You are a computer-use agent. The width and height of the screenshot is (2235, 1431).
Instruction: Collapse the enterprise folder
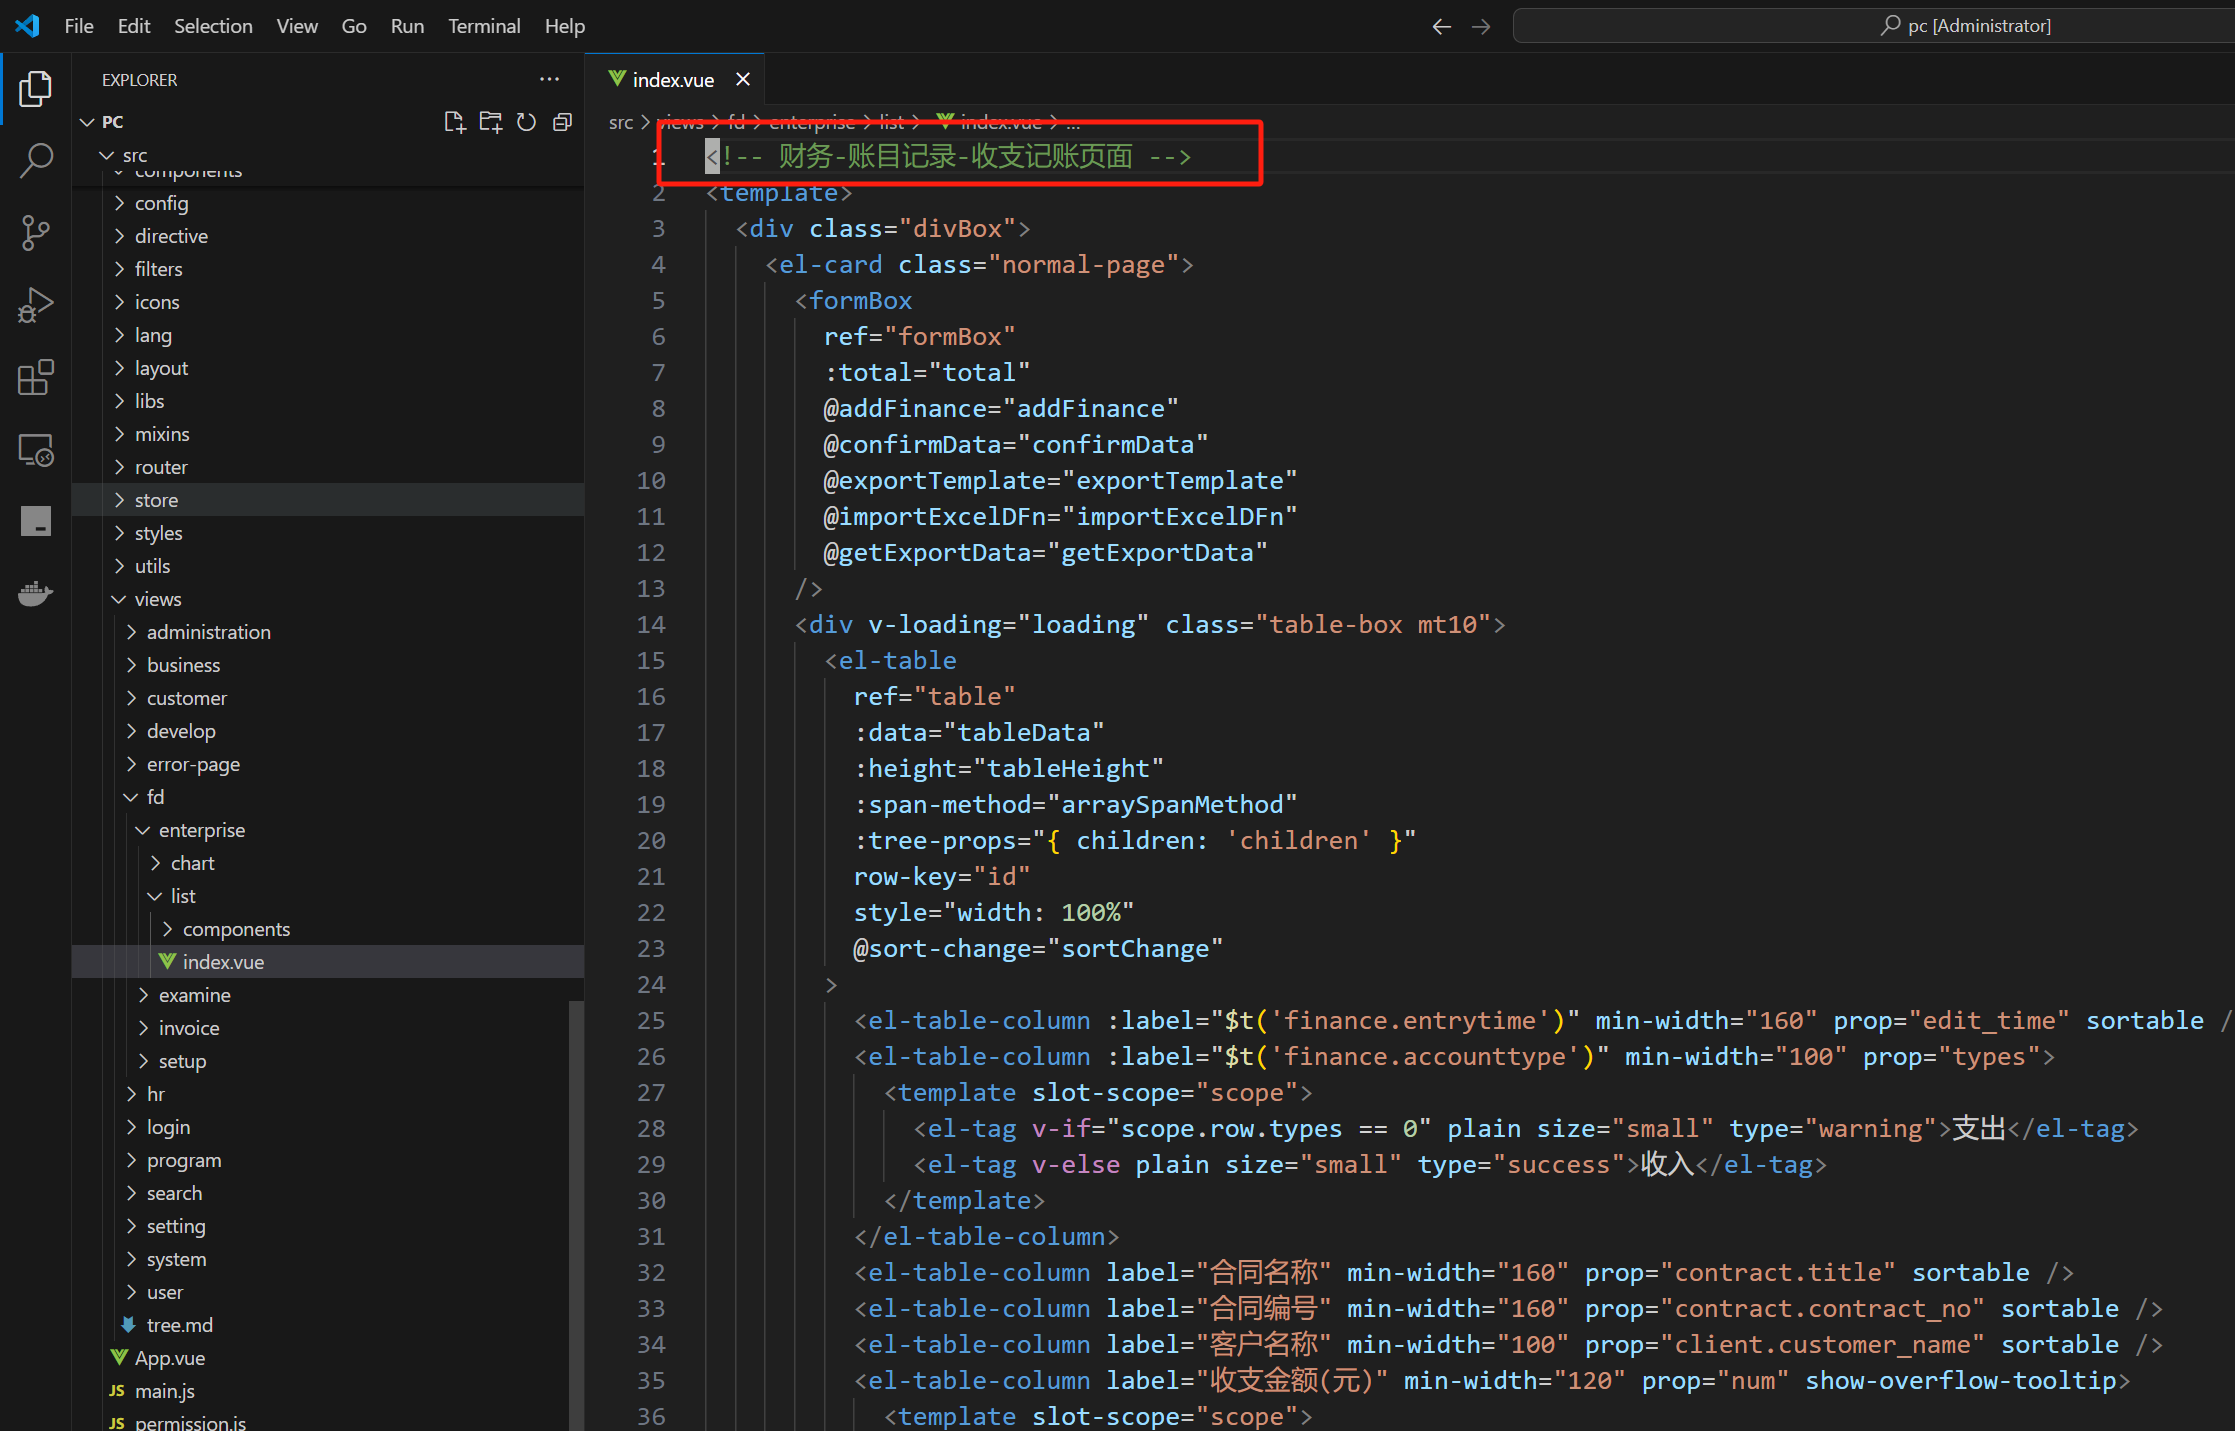point(328,830)
